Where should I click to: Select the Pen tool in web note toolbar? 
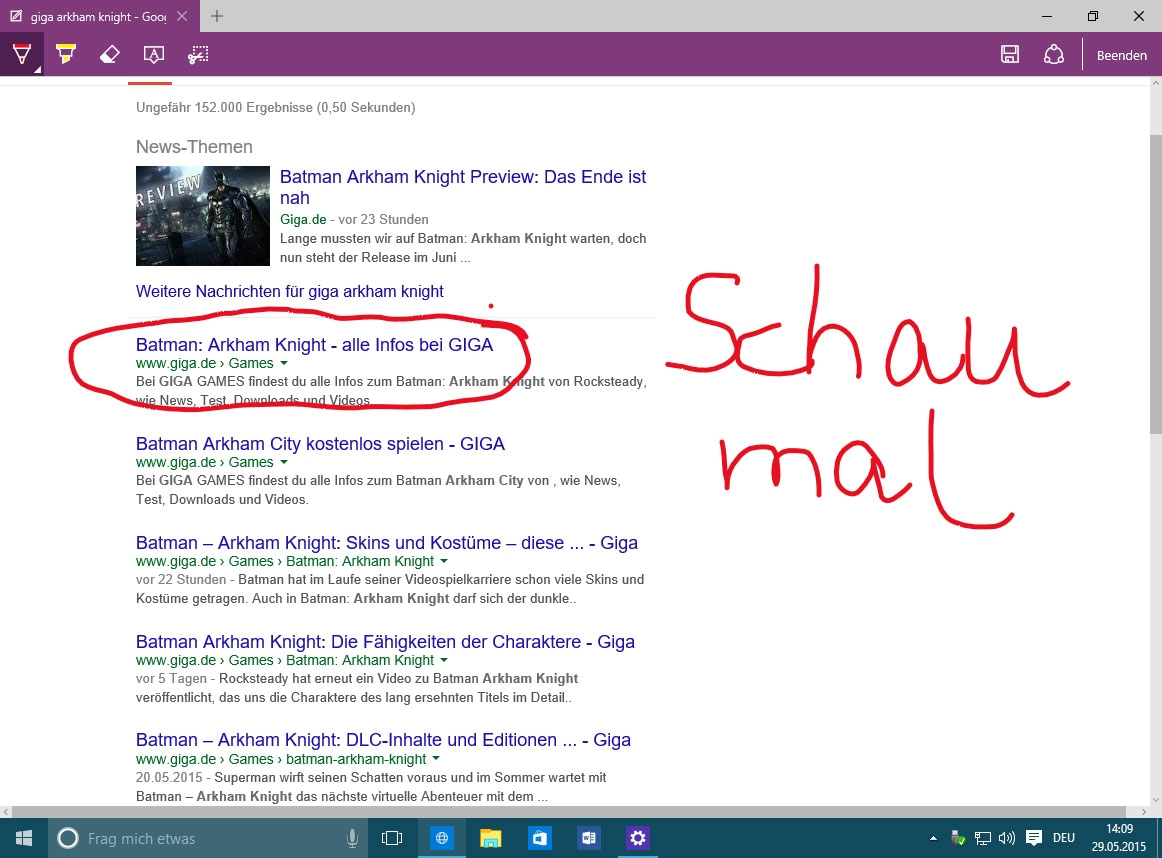pos(21,54)
